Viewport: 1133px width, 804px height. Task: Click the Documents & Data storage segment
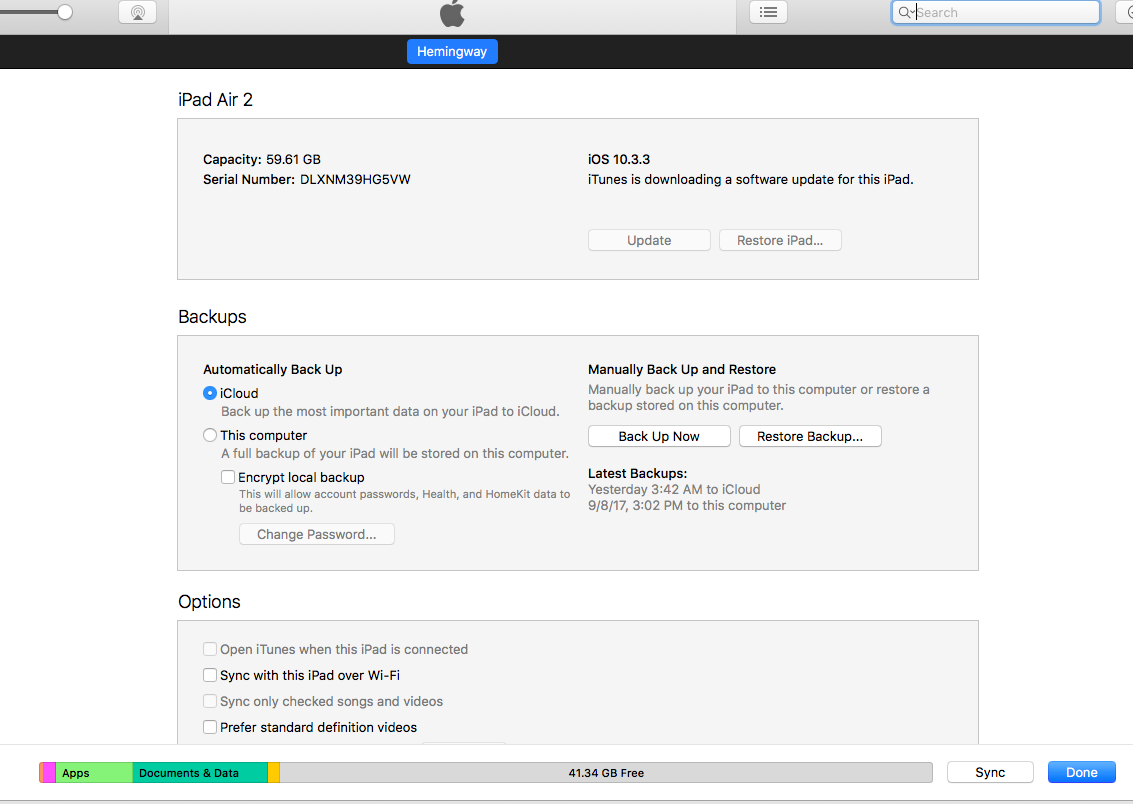[x=200, y=773]
